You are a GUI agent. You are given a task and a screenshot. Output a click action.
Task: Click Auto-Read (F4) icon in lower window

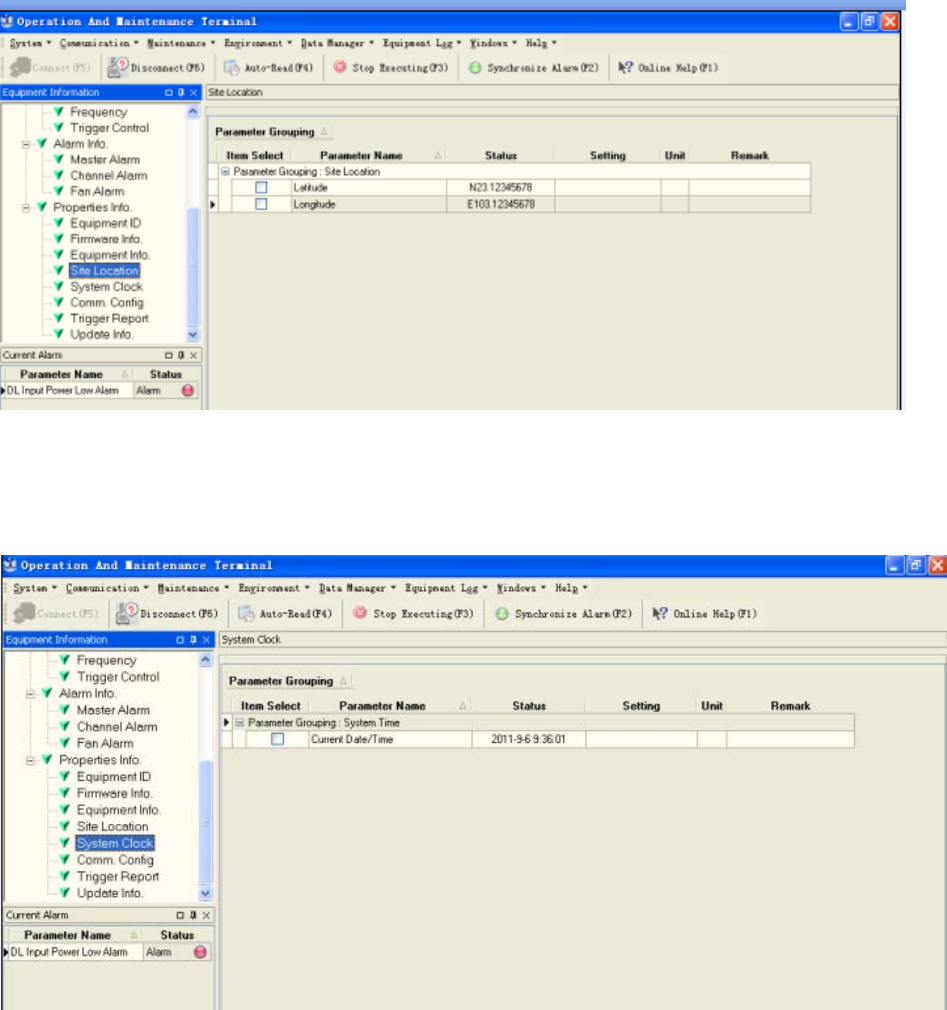point(246,614)
